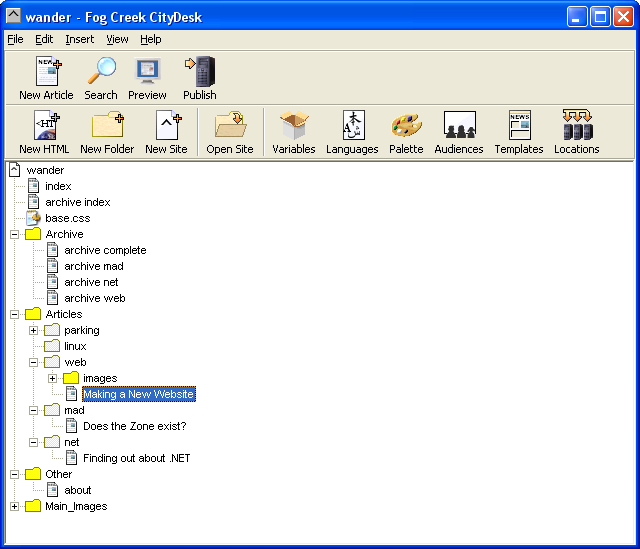Open the Palette paint icon

click(x=406, y=125)
